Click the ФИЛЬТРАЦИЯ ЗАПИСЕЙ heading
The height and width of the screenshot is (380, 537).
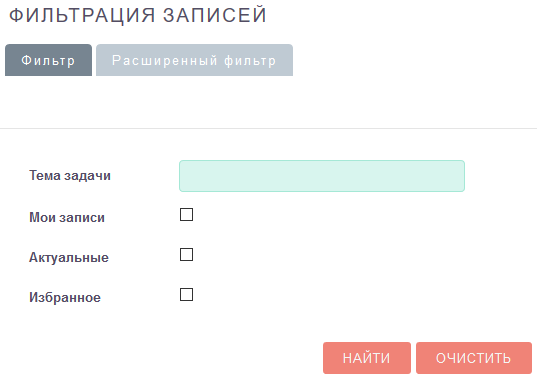click(138, 15)
